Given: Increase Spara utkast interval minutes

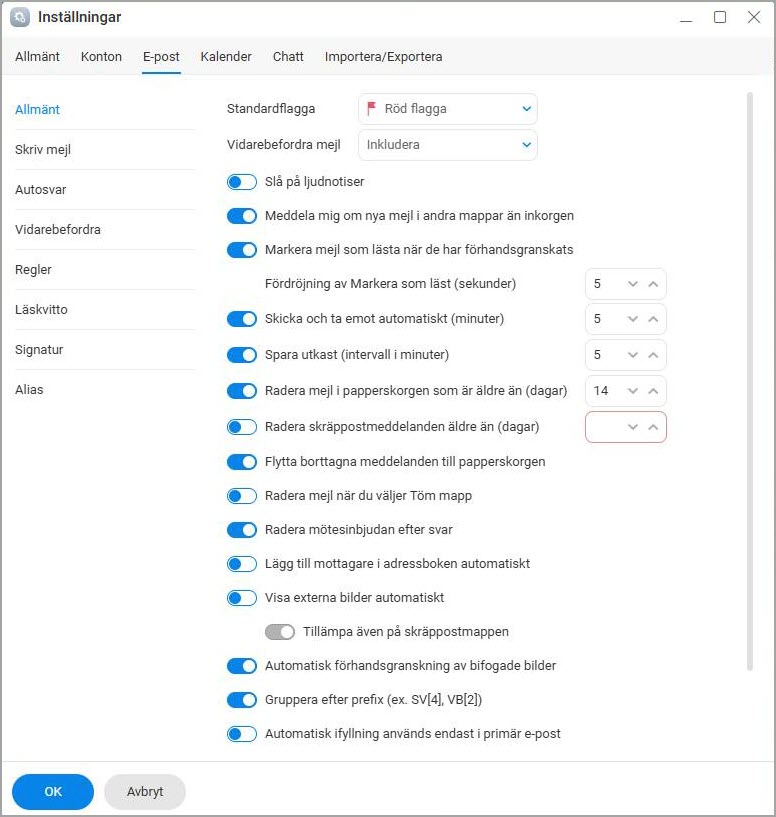Looking at the screenshot, I should click(653, 355).
